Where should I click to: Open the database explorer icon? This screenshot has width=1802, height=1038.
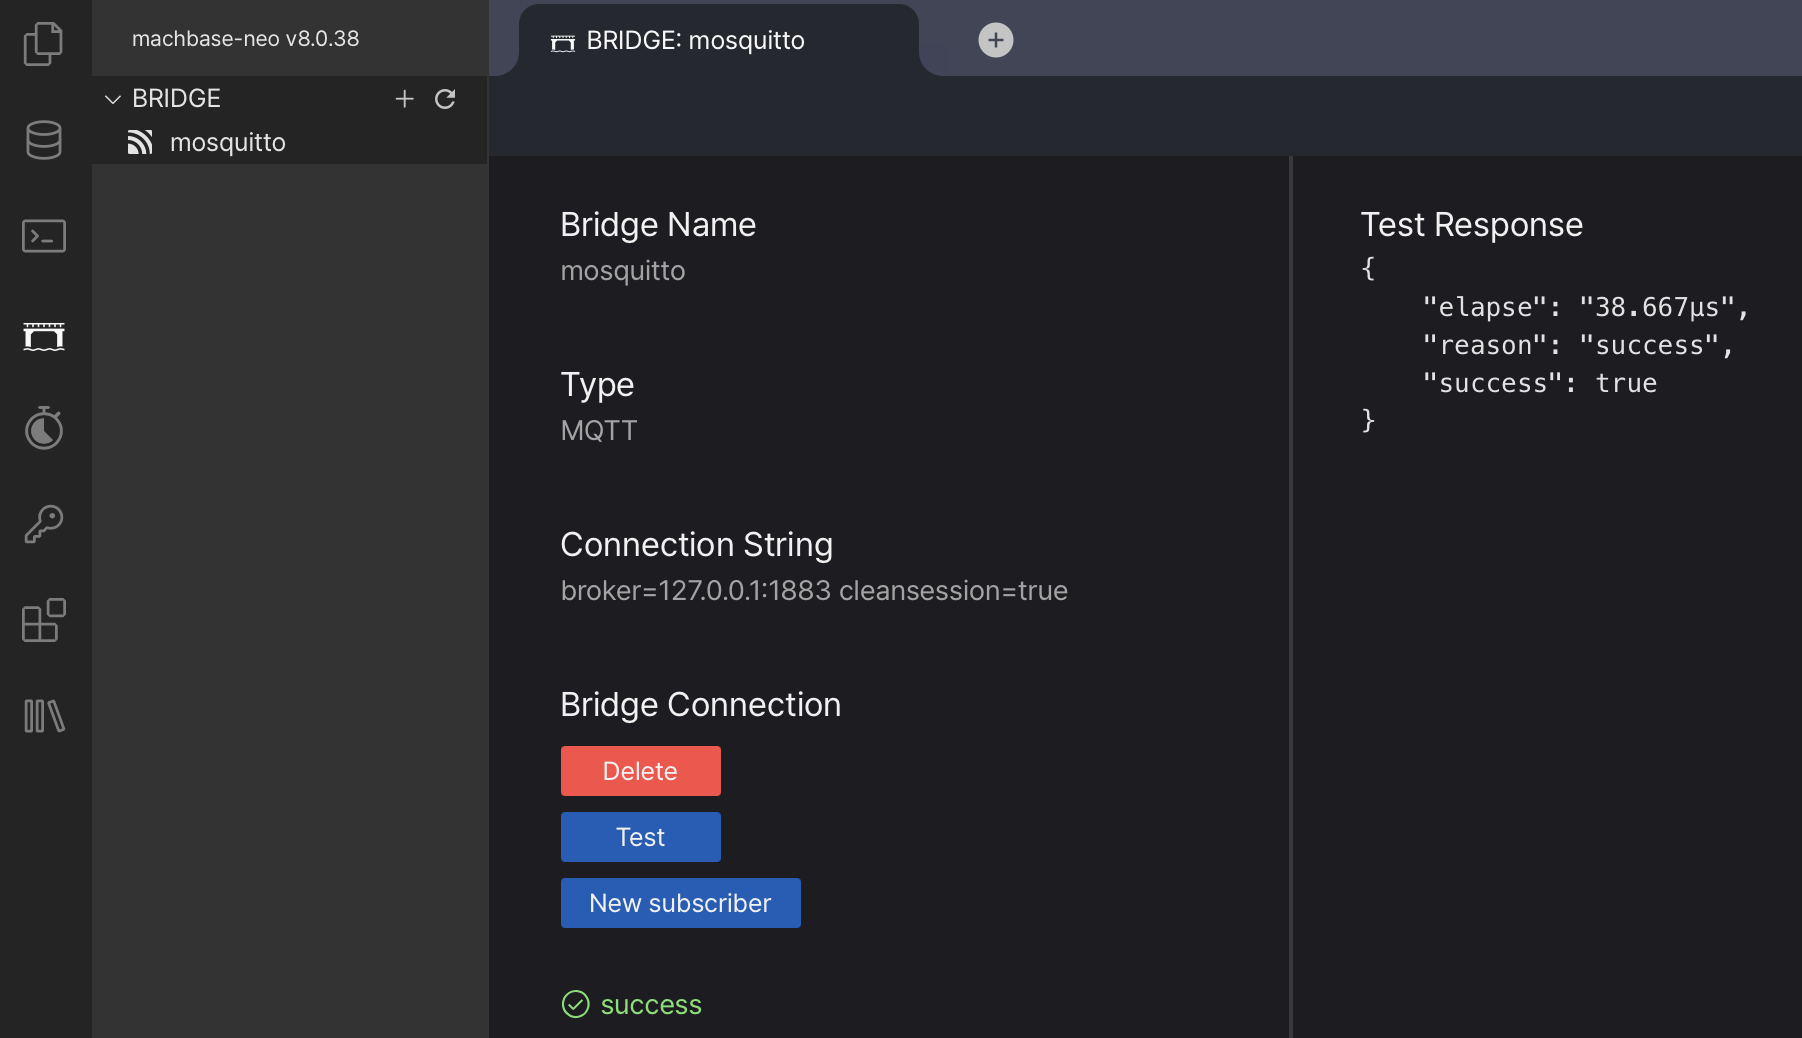point(43,140)
